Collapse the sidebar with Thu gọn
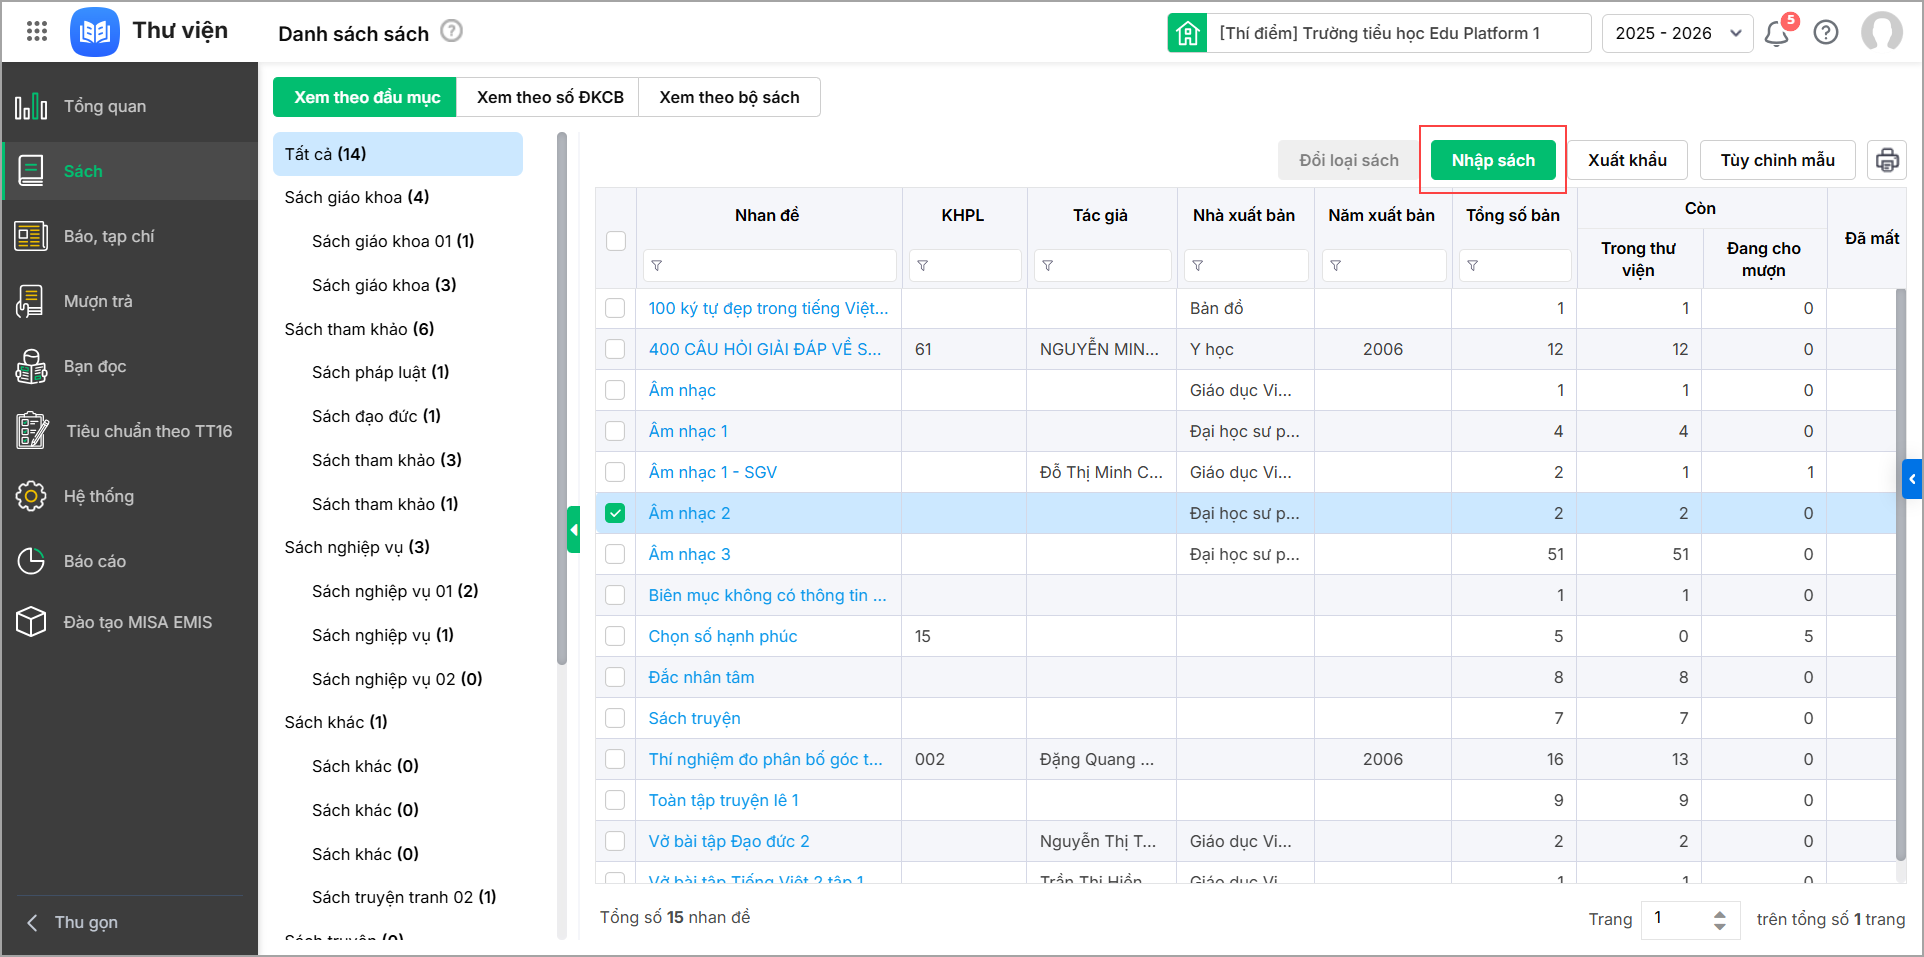The height and width of the screenshot is (957, 1924). coord(74,922)
